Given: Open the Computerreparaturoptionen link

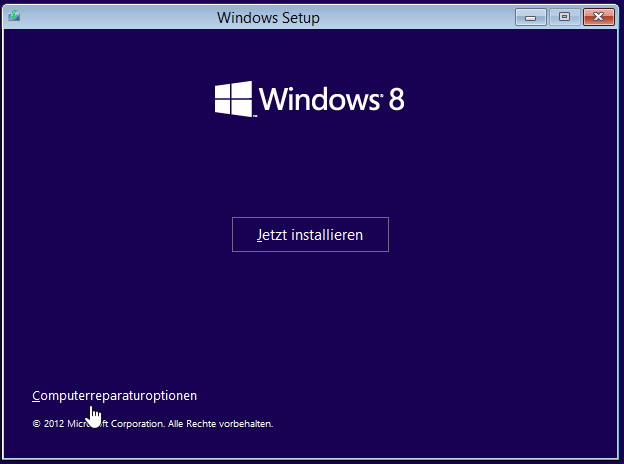Looking at the screenshot, I should click(115, 396).
